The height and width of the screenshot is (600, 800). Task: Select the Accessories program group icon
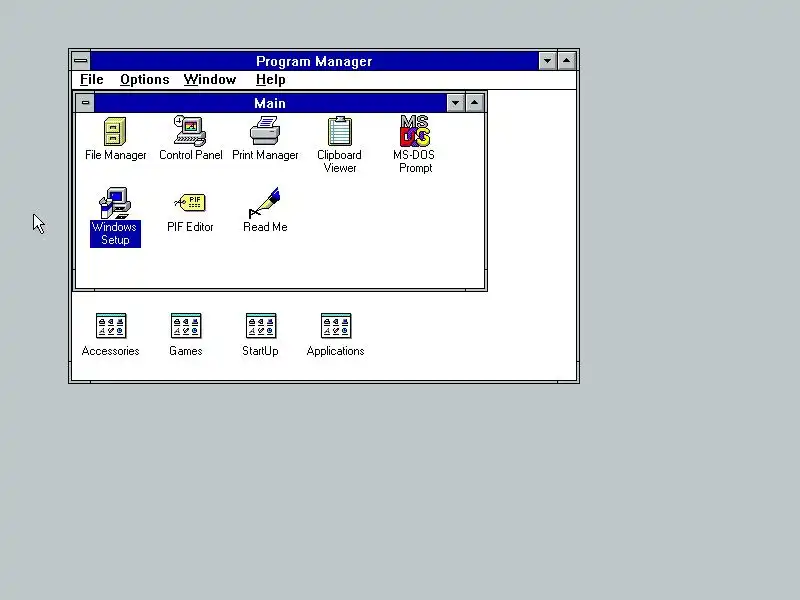pos(111,326)
